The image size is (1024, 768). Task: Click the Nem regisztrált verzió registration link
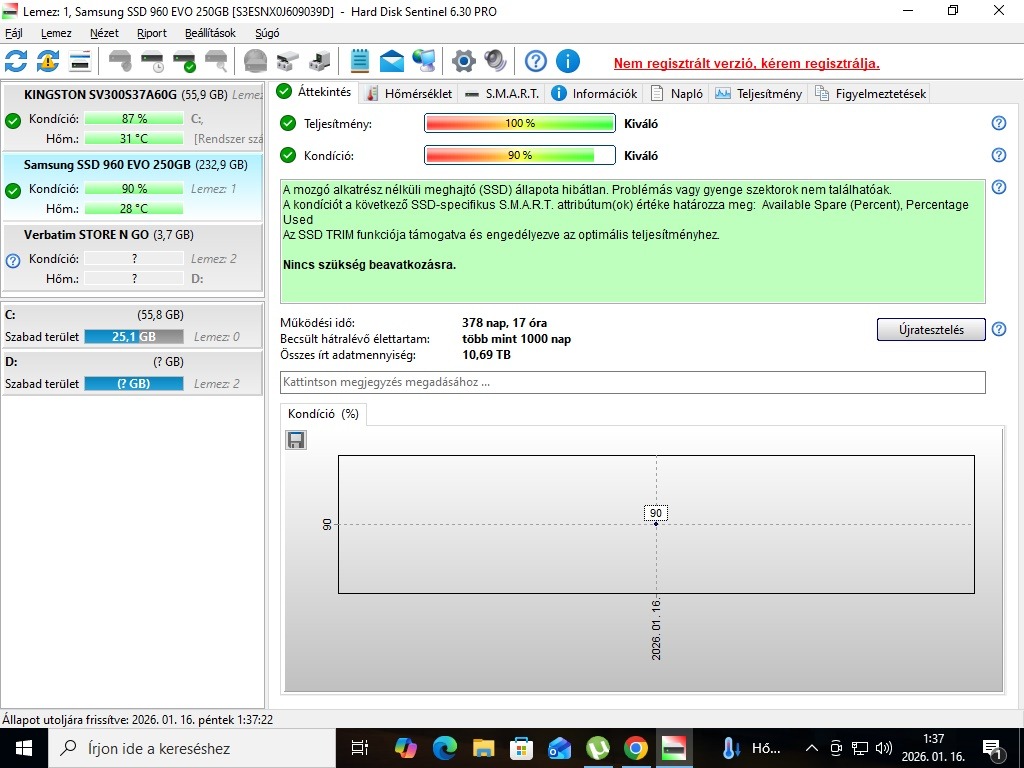(x=746, y=63)
